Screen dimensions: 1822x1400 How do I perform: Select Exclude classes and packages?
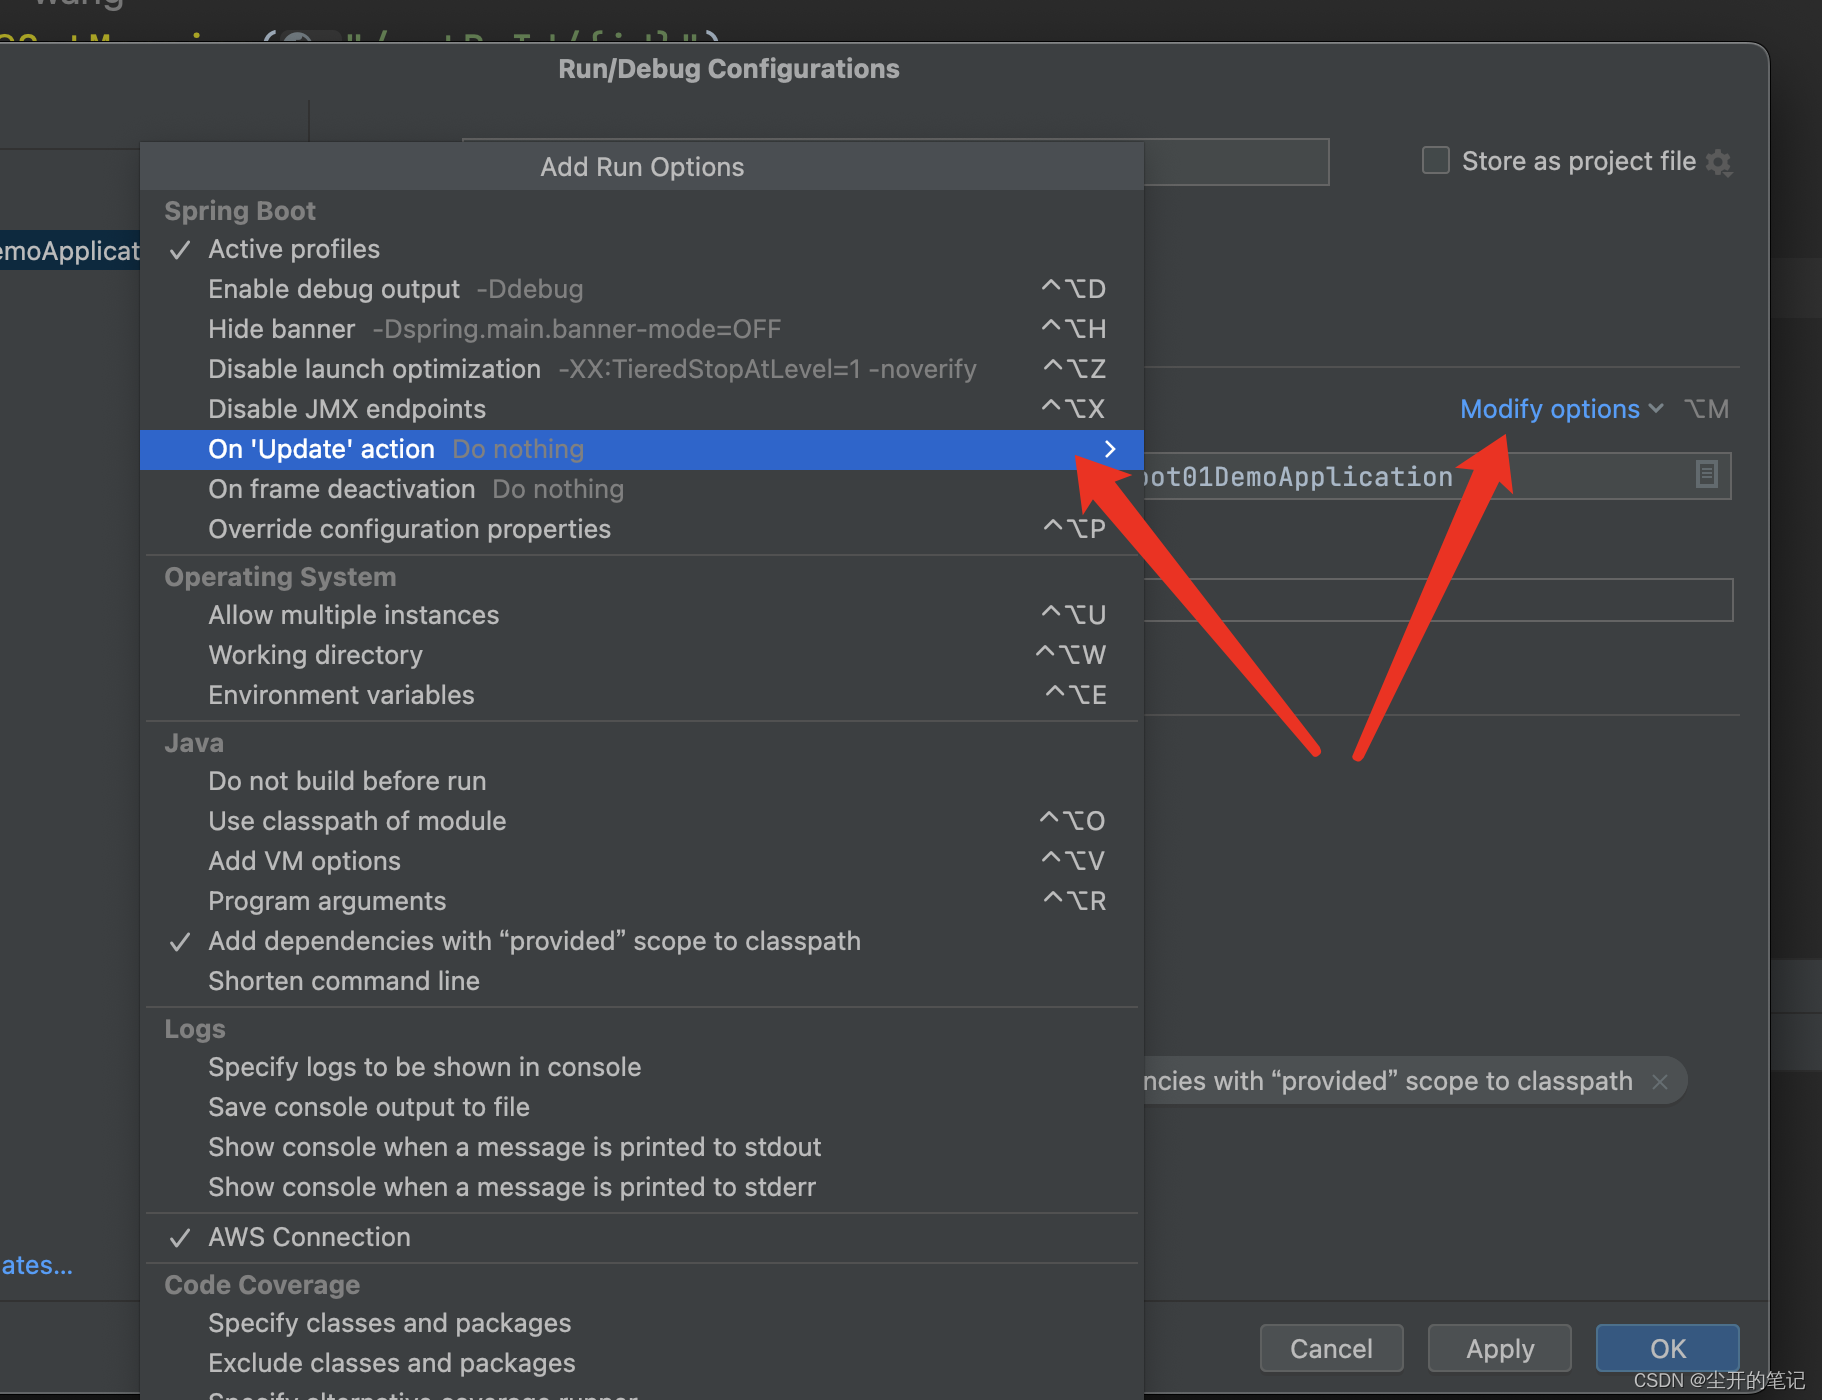coord(642,1363)
